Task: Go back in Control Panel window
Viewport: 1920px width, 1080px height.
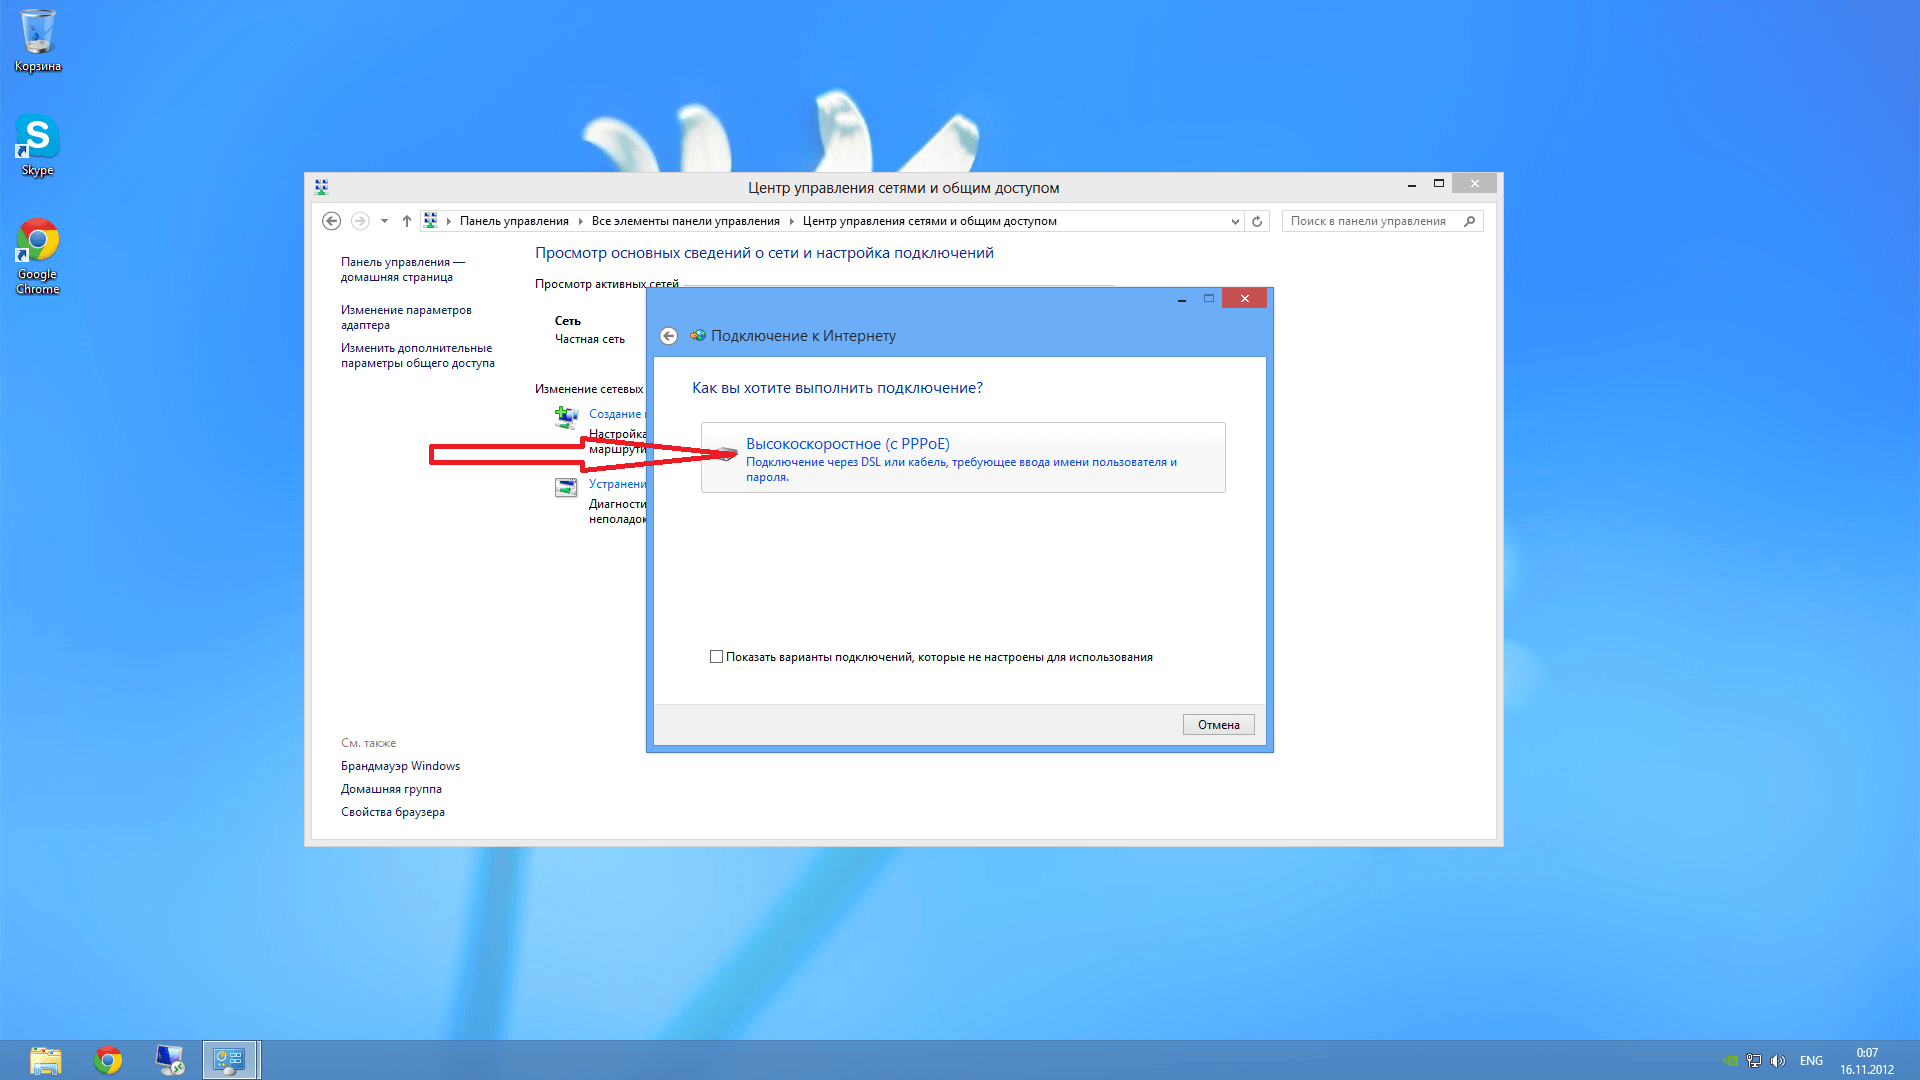Action: coord(332,221)
